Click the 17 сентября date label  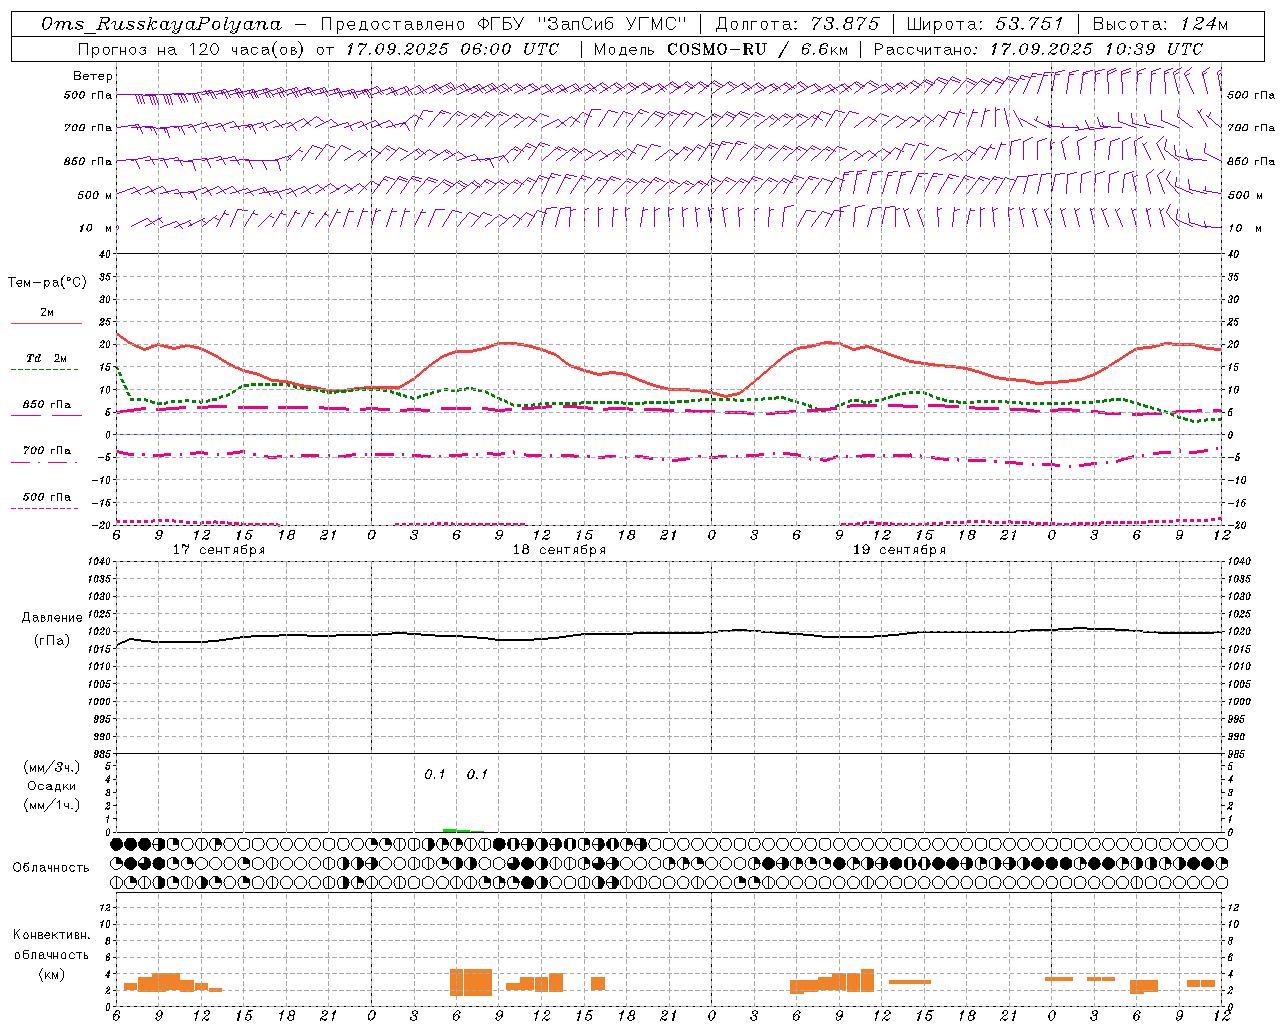coord(219,550)
